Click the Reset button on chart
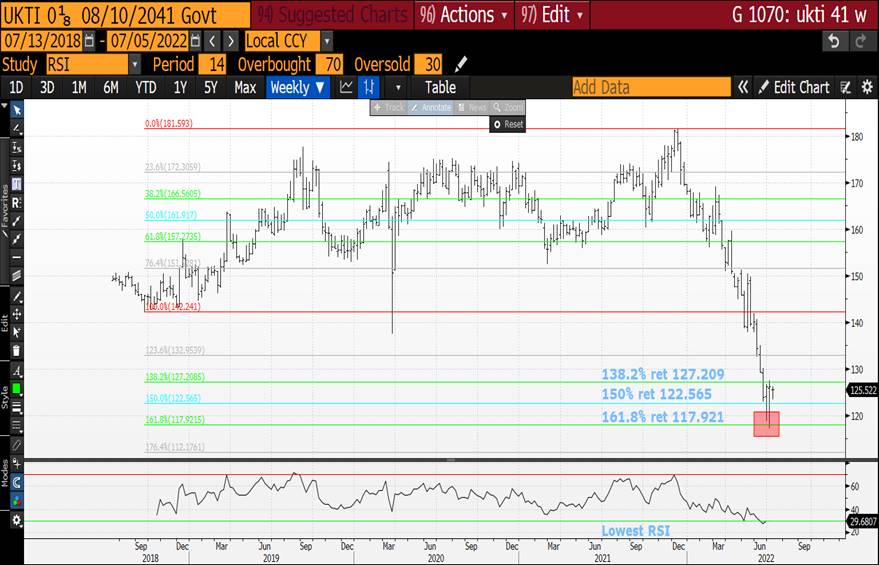This screenshot has width=879, height=565. point(507,124)
